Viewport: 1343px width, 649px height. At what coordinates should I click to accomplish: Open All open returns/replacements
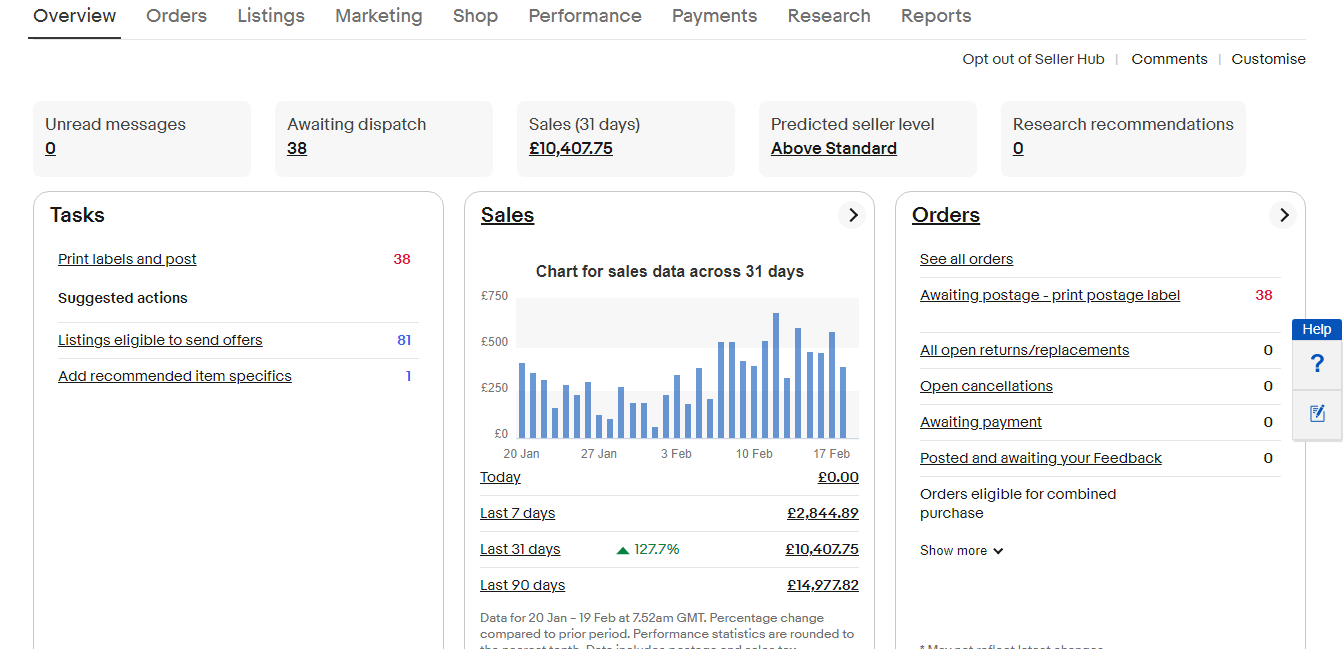[1024, 350]
